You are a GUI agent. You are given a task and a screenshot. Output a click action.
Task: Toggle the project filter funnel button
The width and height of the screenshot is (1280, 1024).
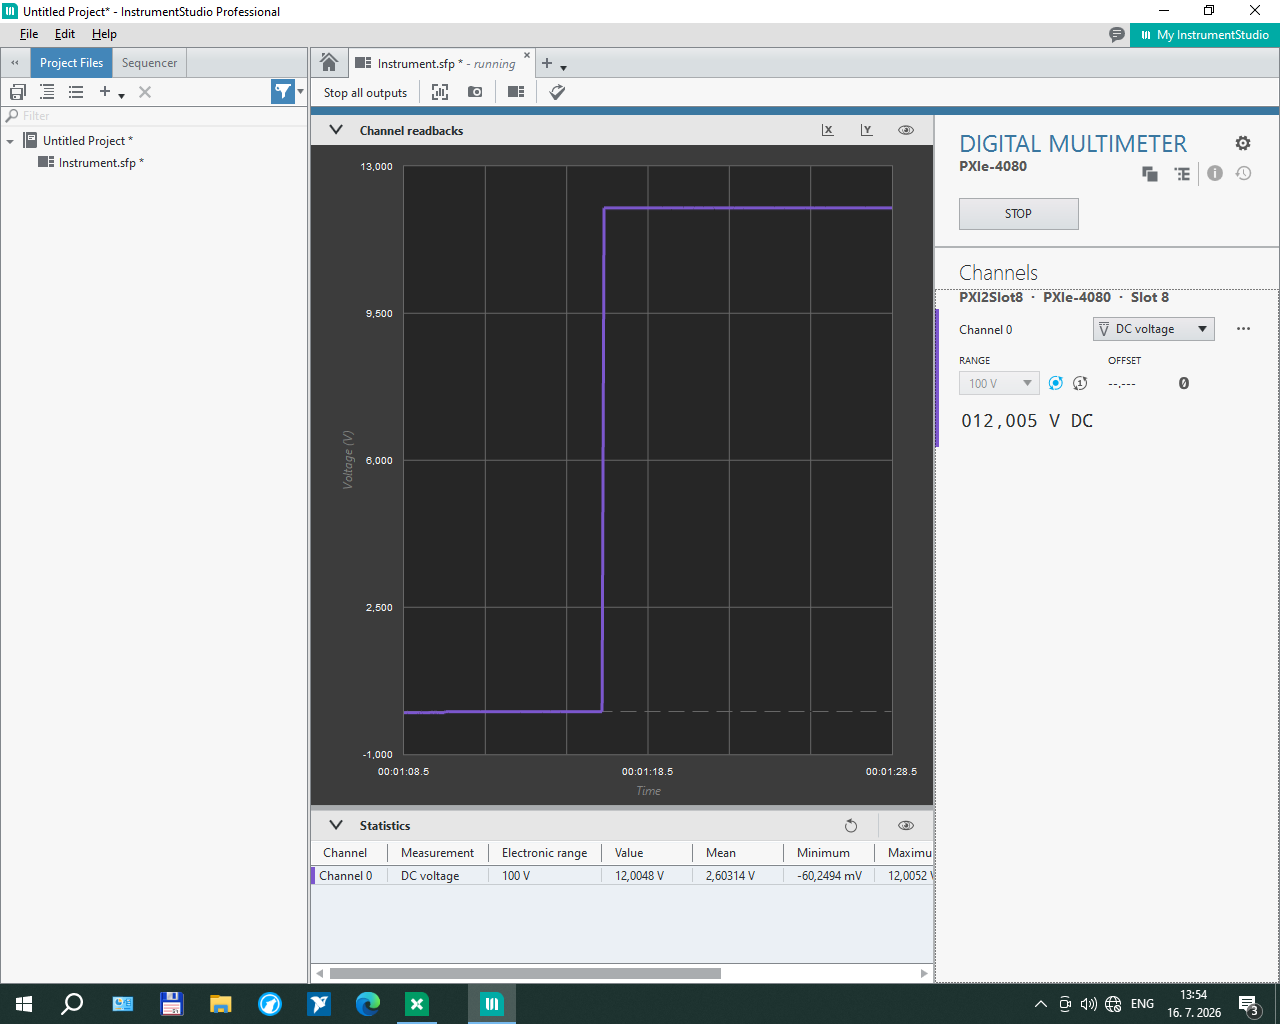click(x=284, y=92)
